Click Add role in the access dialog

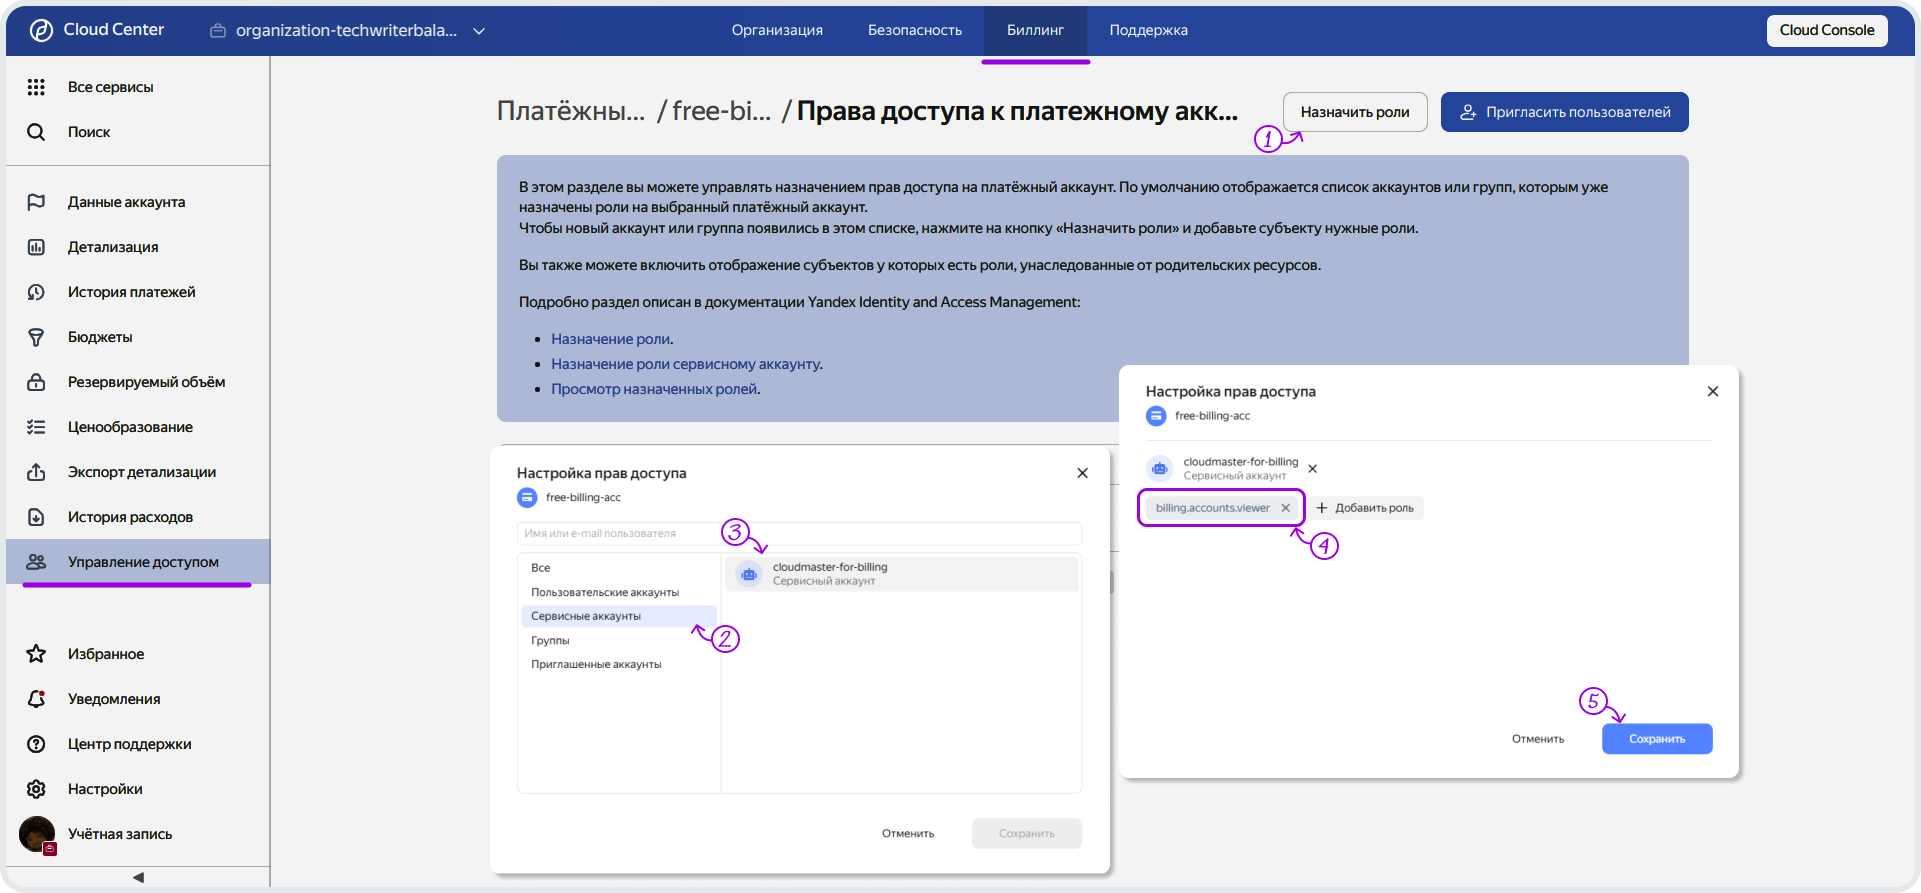1366,508
